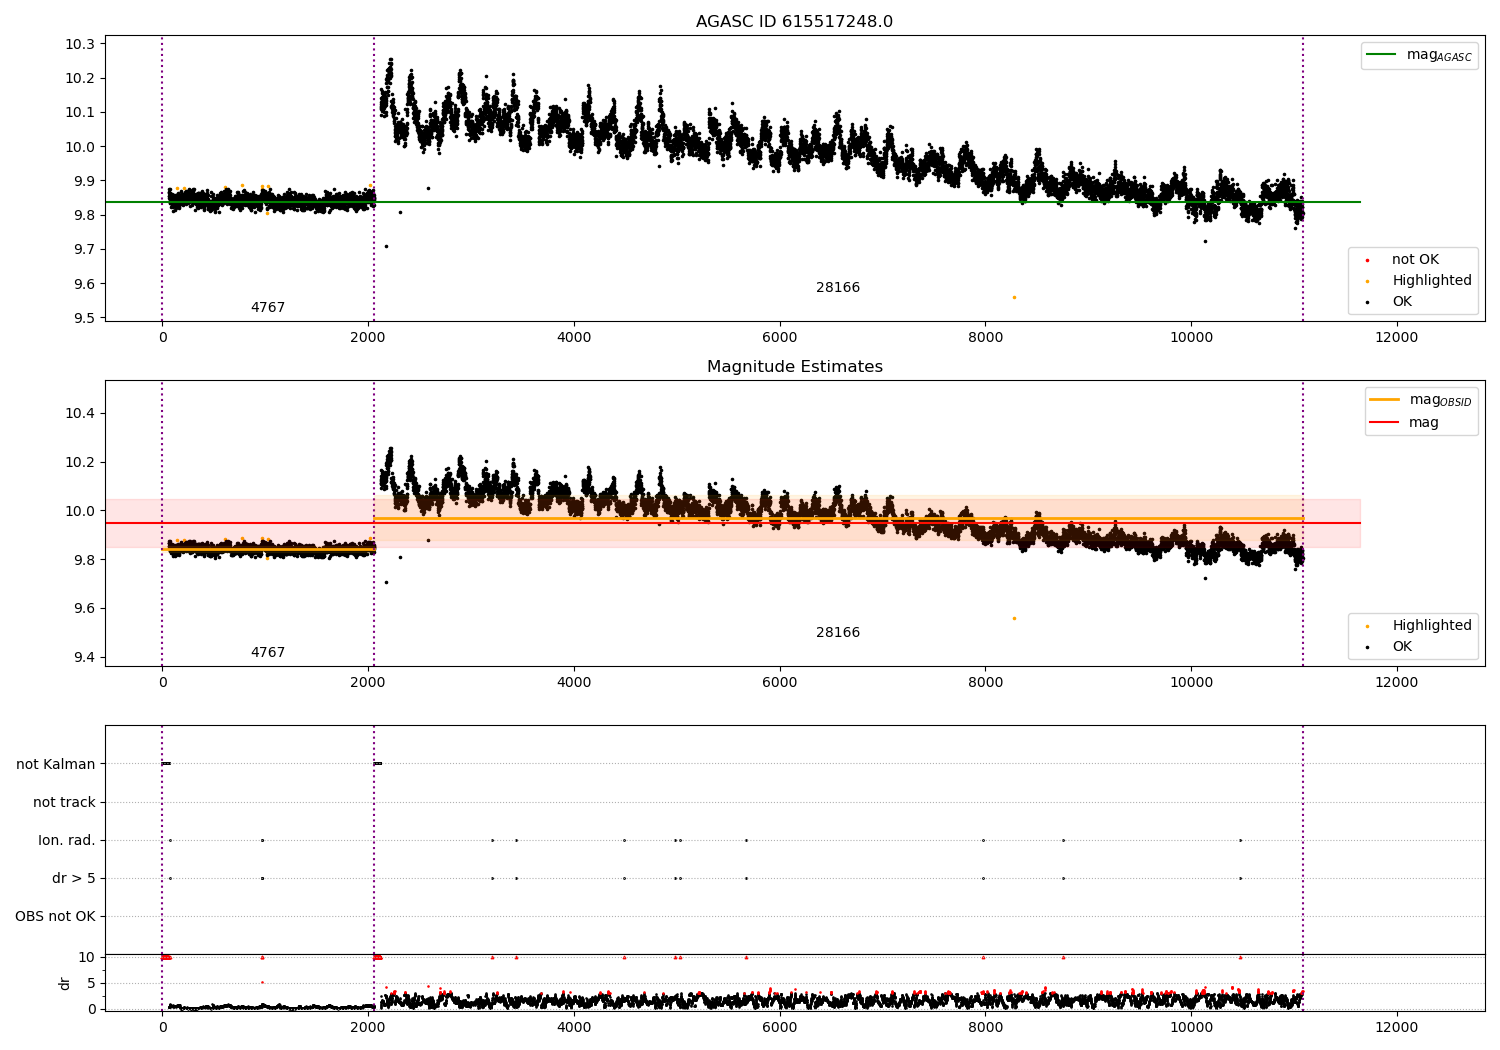Click the low orange outlier point in Magnitude Estimates plot

pyautogui.click(x=1014, y=618)
